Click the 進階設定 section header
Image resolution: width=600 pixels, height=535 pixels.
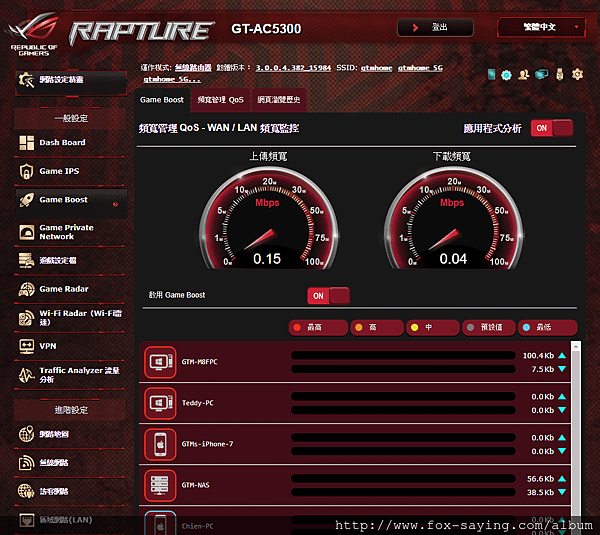pos(70,410)
